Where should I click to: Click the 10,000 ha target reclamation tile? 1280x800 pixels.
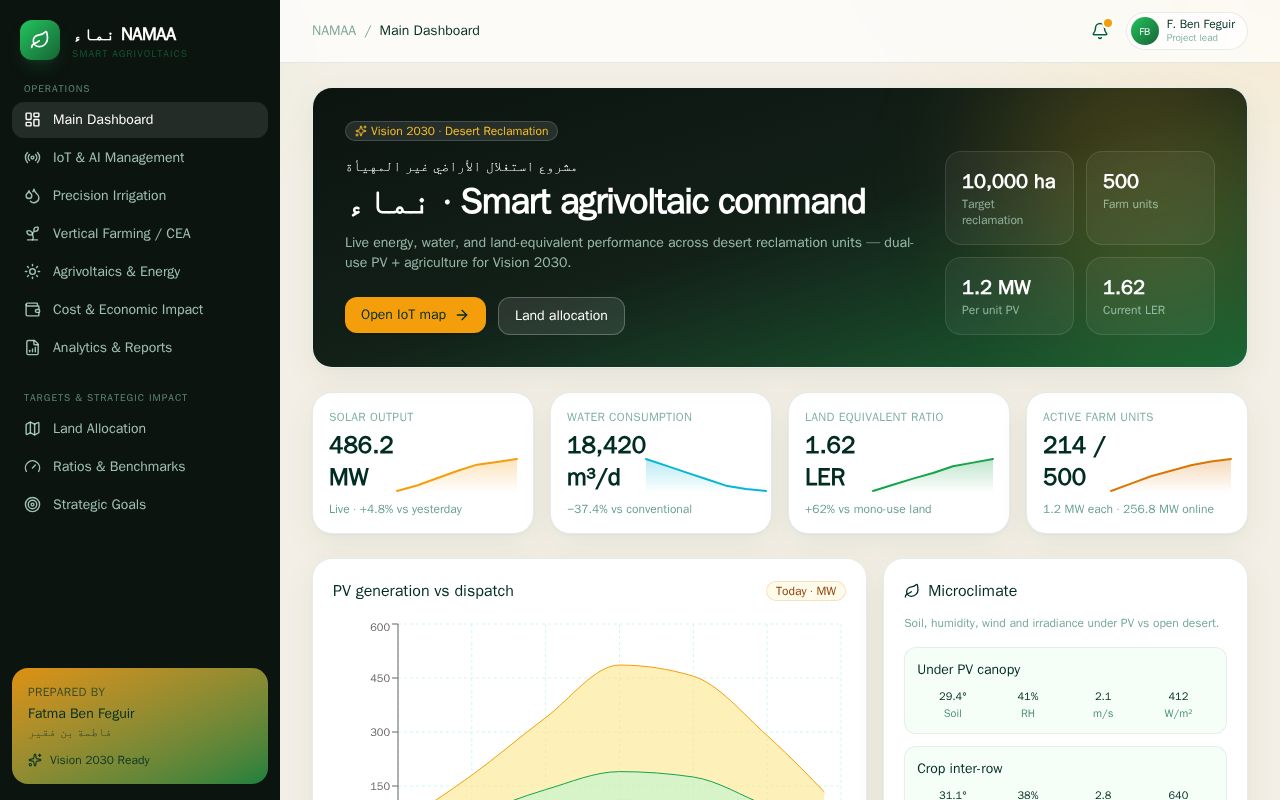tap(1009, 198)
